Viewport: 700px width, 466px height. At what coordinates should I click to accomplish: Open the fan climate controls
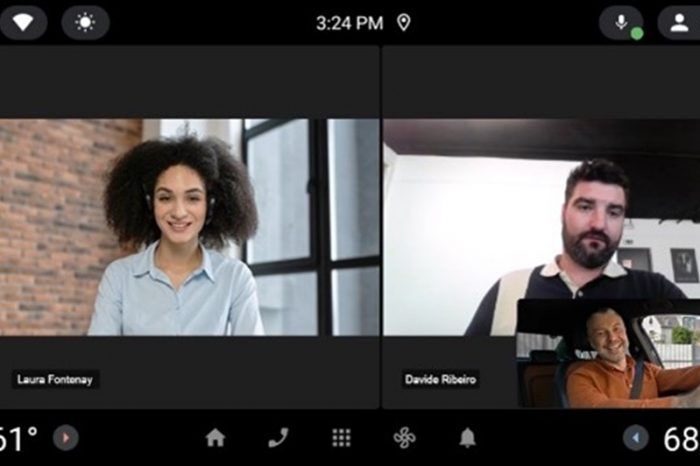tap(404, 437)
